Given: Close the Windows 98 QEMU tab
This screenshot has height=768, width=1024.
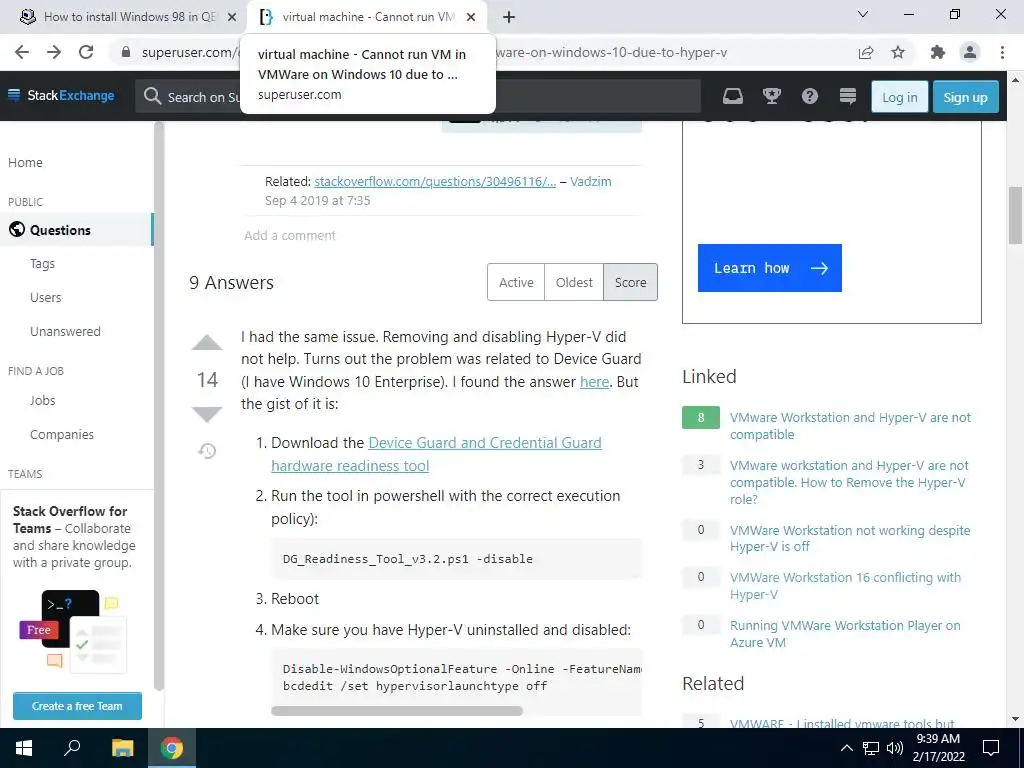Looking at the screenshot, I should point(231,17).
